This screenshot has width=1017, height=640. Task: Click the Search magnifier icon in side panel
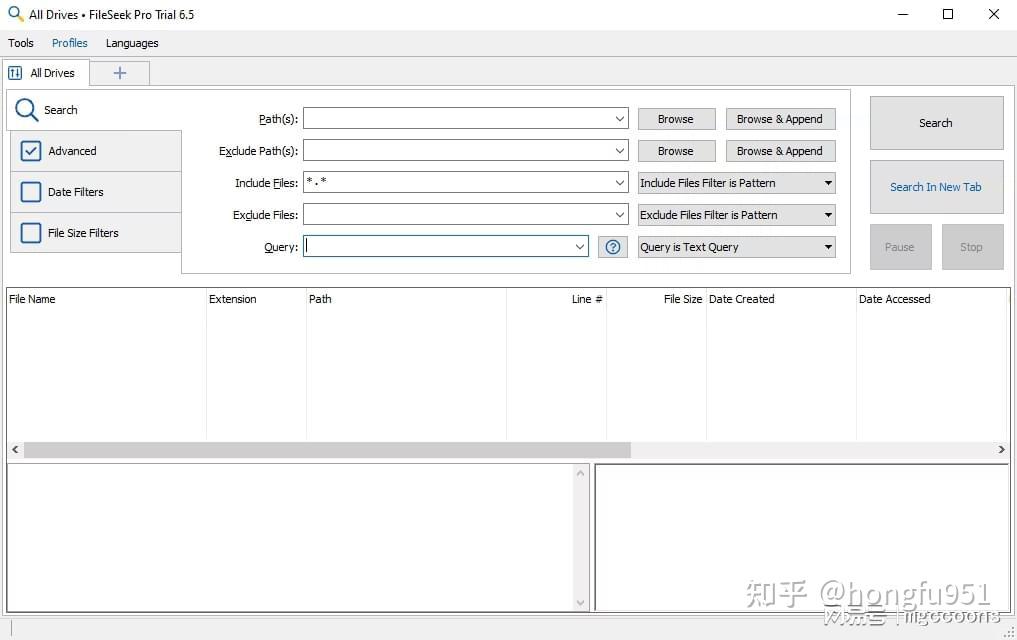[27, 110]
